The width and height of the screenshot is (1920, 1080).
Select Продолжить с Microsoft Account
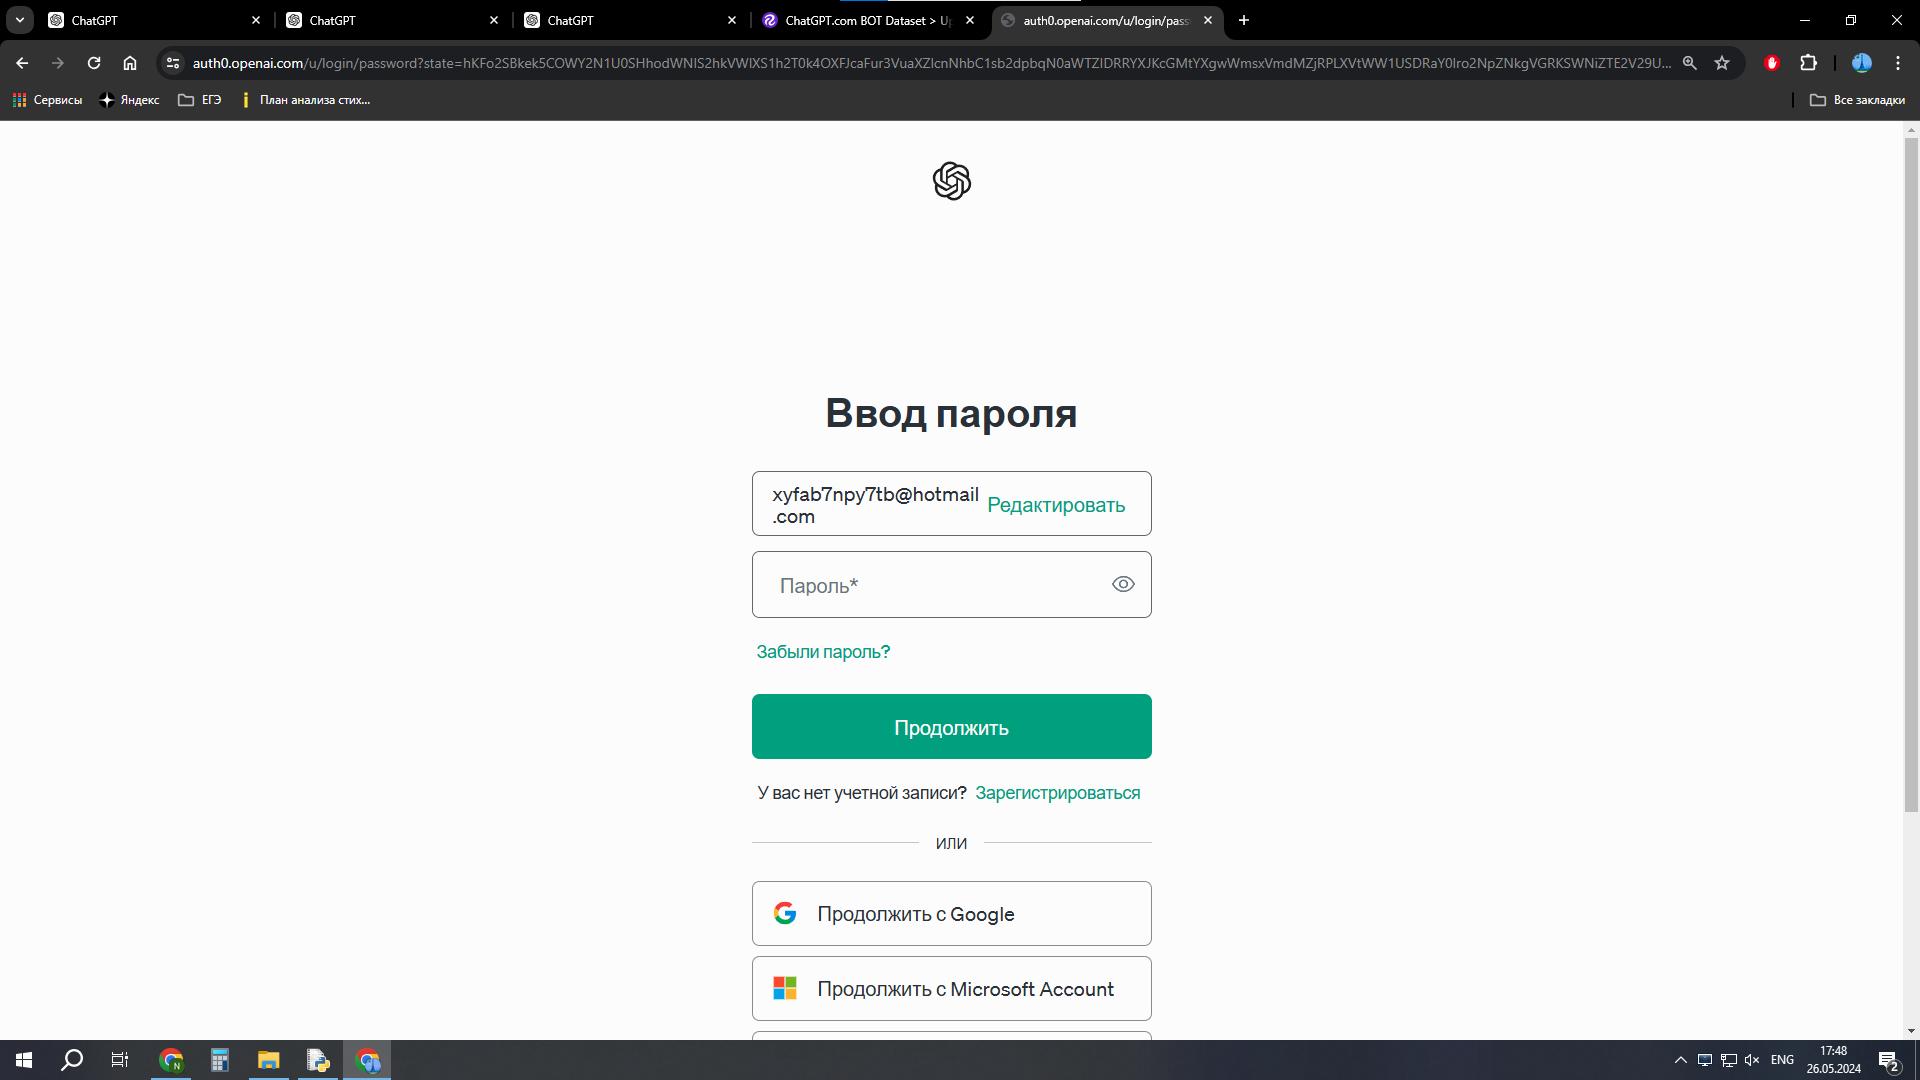coord(951,988)
